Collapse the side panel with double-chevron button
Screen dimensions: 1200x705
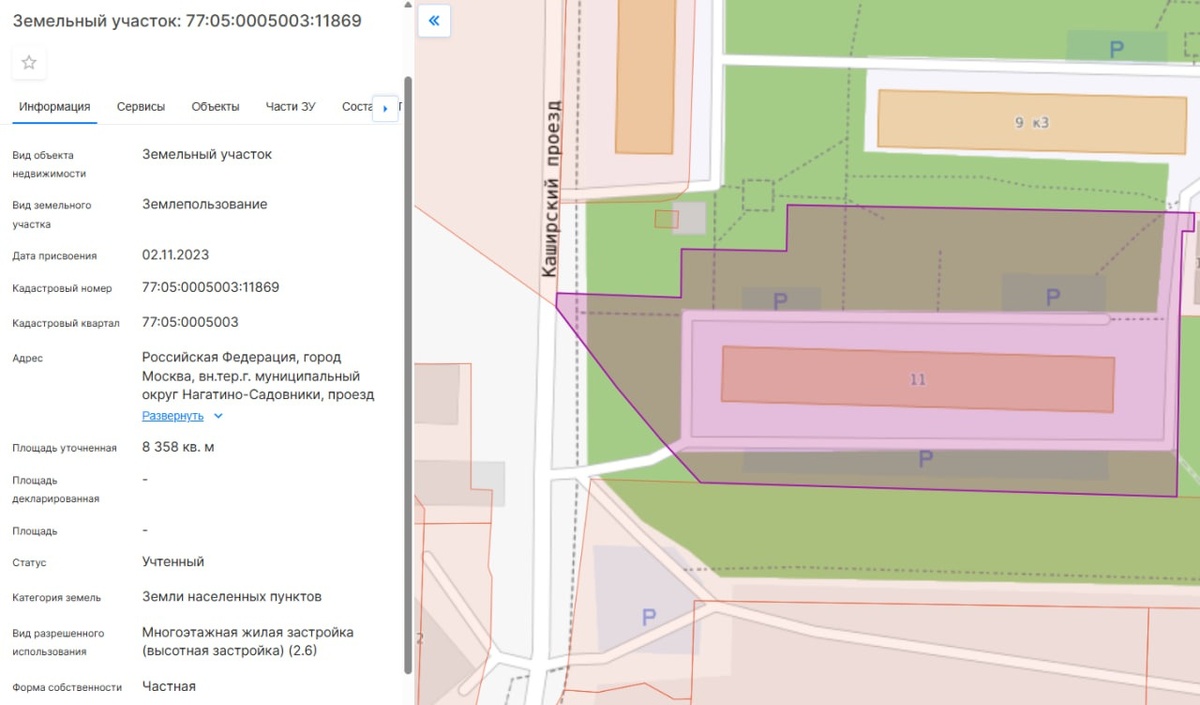(434, 20)
